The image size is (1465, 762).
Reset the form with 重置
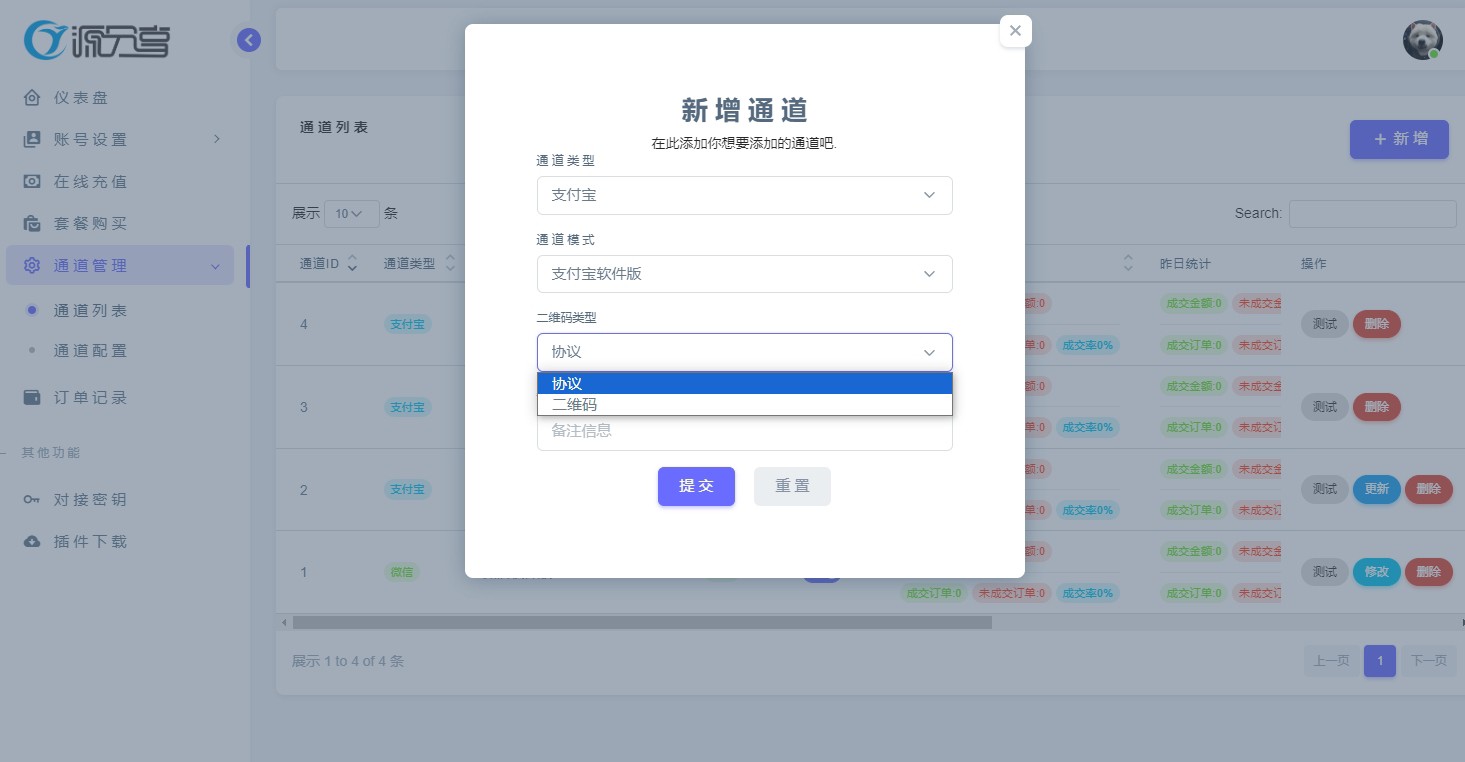tap(792, 486)
